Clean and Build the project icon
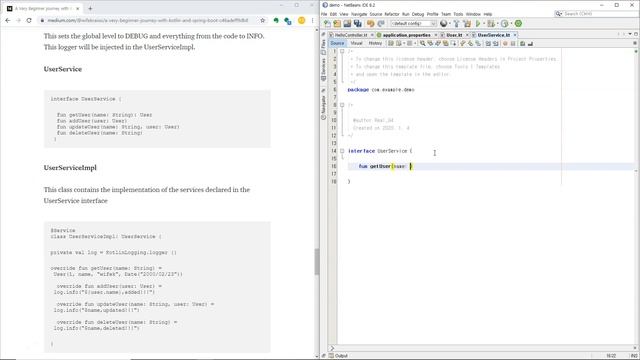The width and height of the screenshot is (640, 360). [467, 24]
